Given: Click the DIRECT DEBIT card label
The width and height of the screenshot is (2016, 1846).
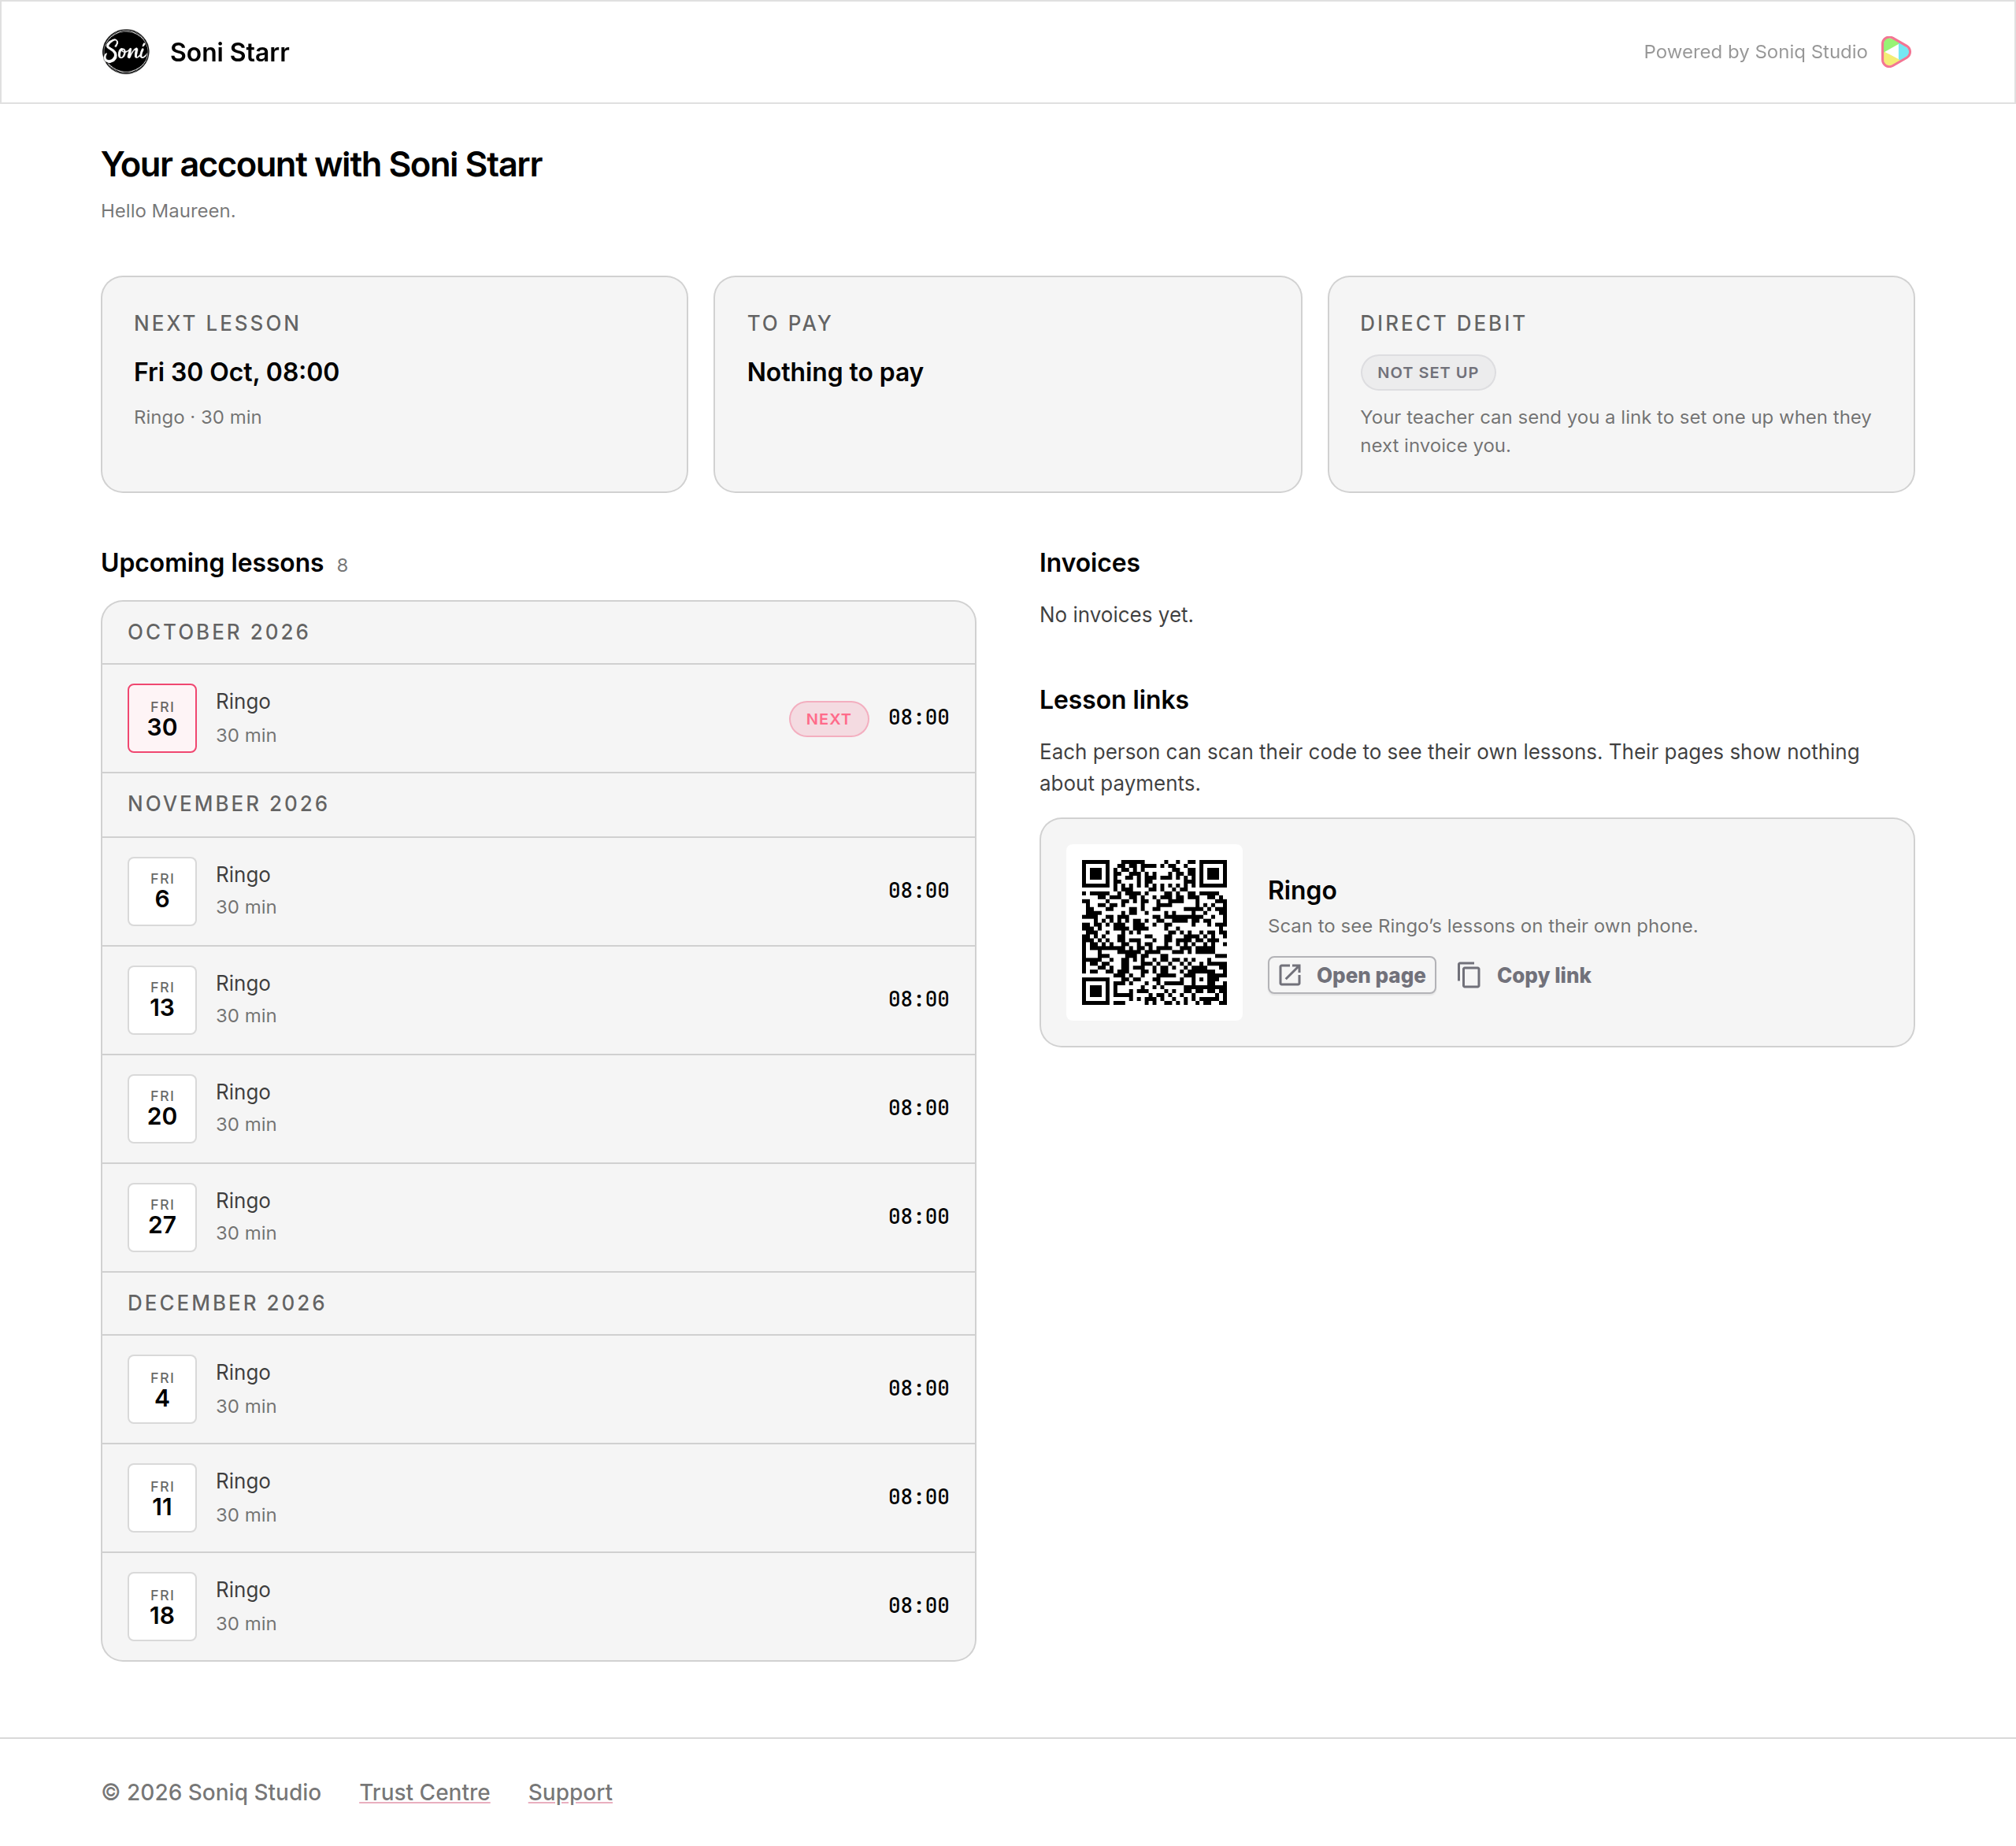Looking at the screenshot, I should coord(1442,323).
